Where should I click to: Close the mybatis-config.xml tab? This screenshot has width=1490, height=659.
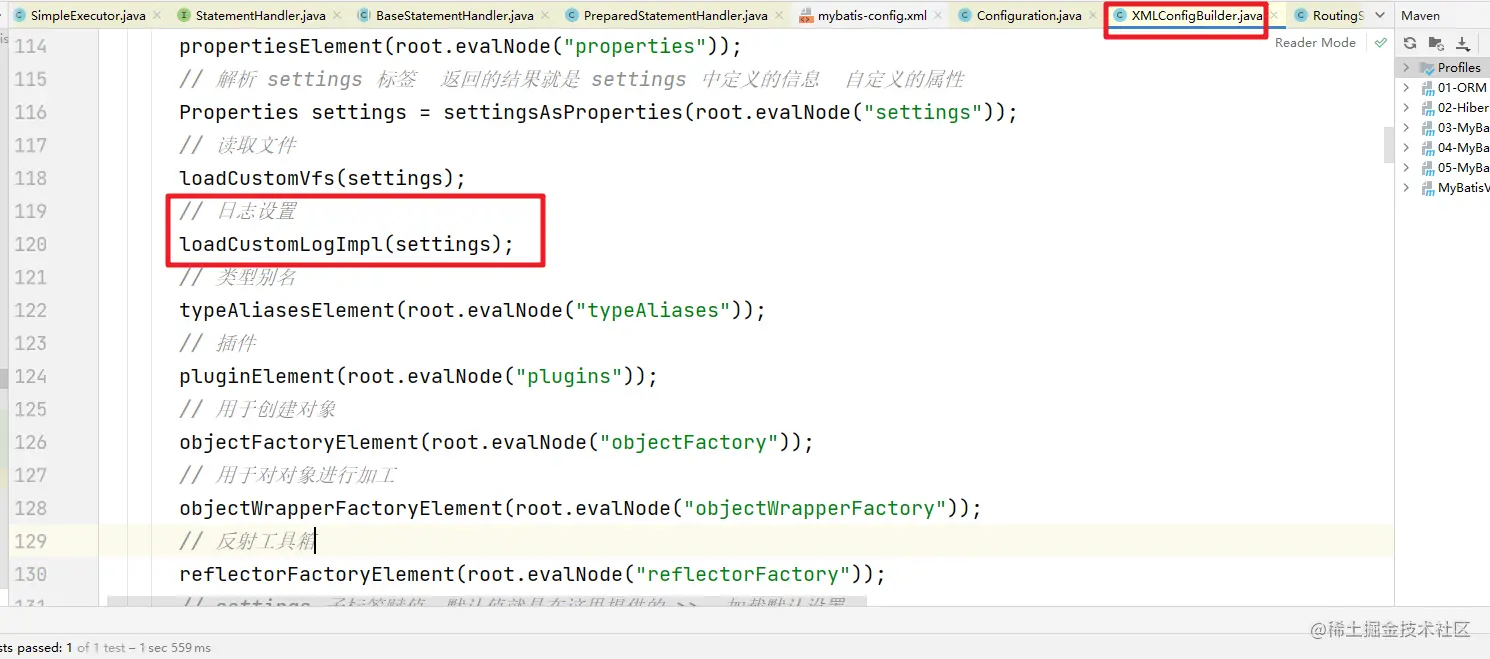click(x=937, y=16)
